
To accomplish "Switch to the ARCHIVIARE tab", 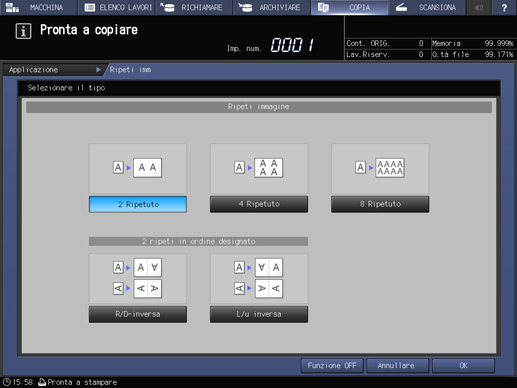I will pos(271,7).
